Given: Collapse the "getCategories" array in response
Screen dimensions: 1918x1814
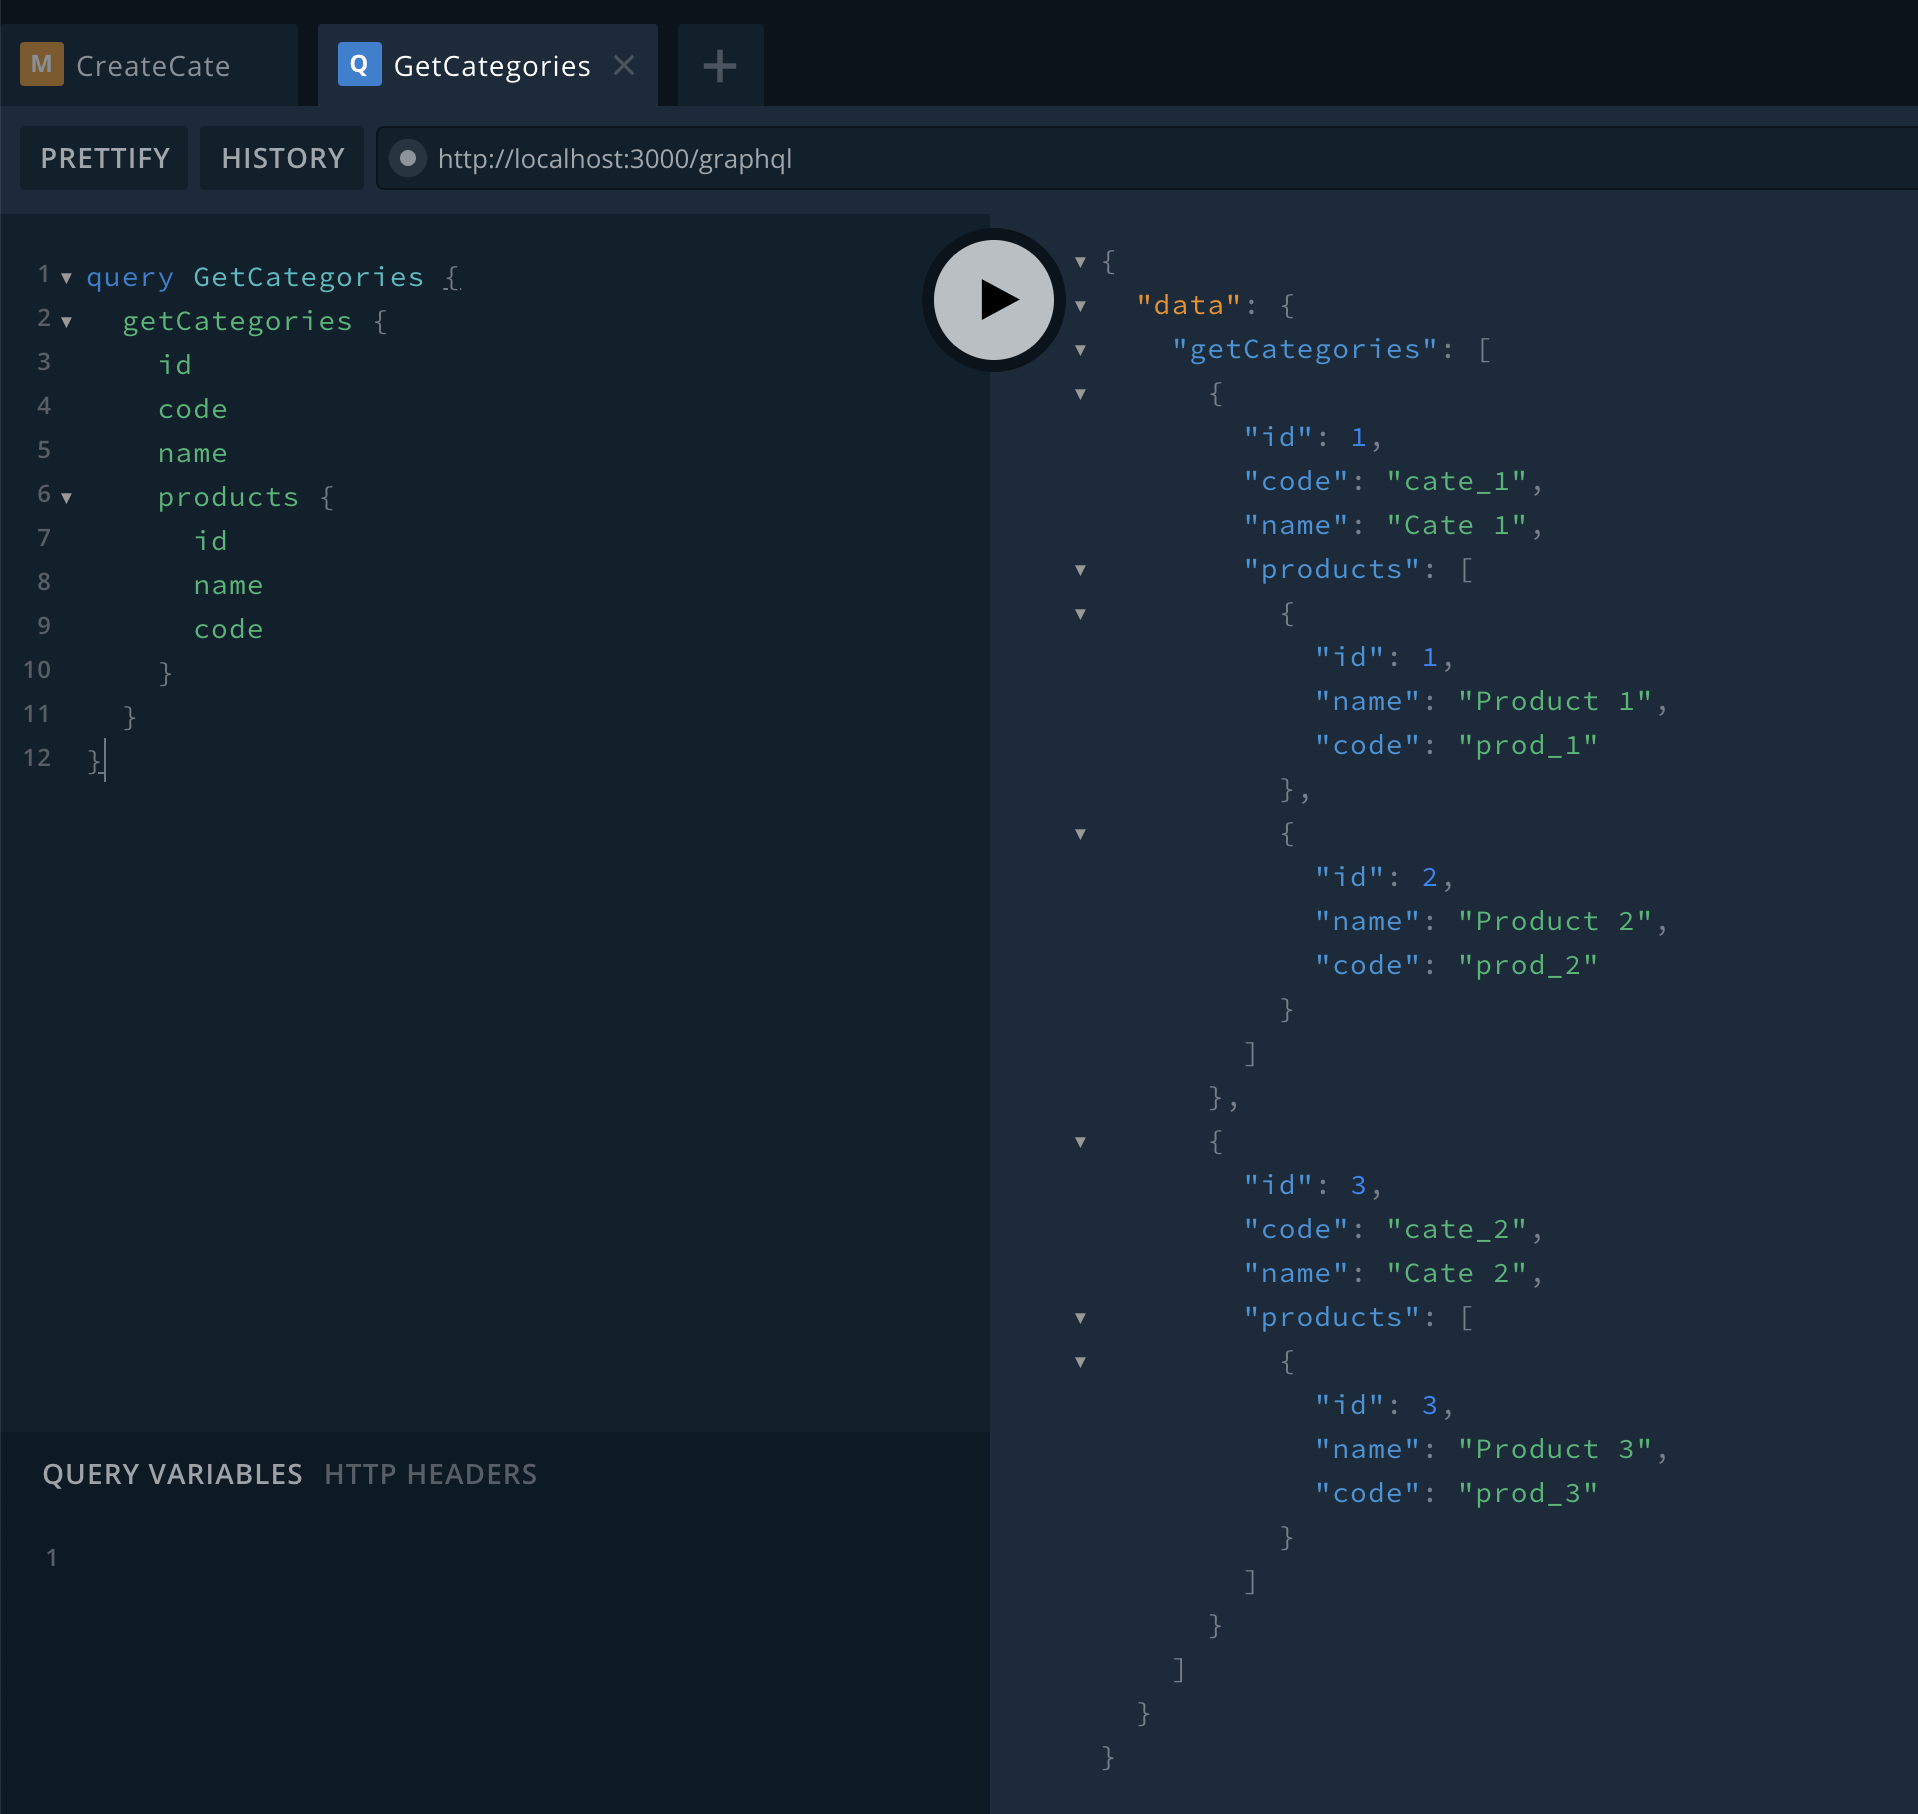Looking at the screenshot, I should pos(1080,350).
